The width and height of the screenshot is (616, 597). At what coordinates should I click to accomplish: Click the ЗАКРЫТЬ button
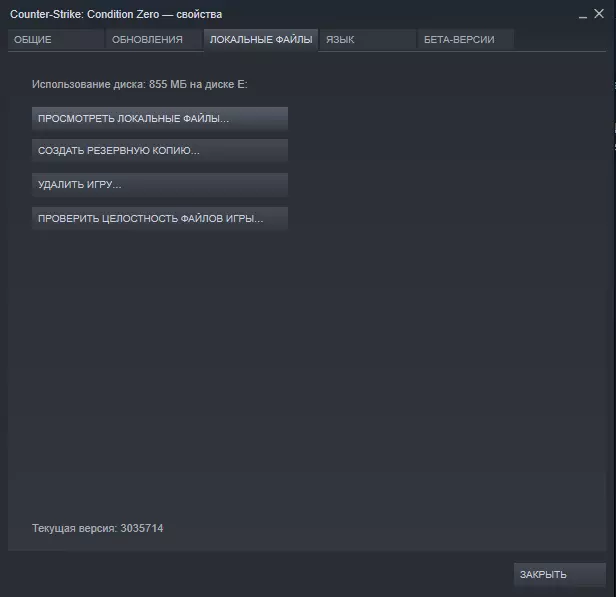pyautogui.click(x=560, y=575)
